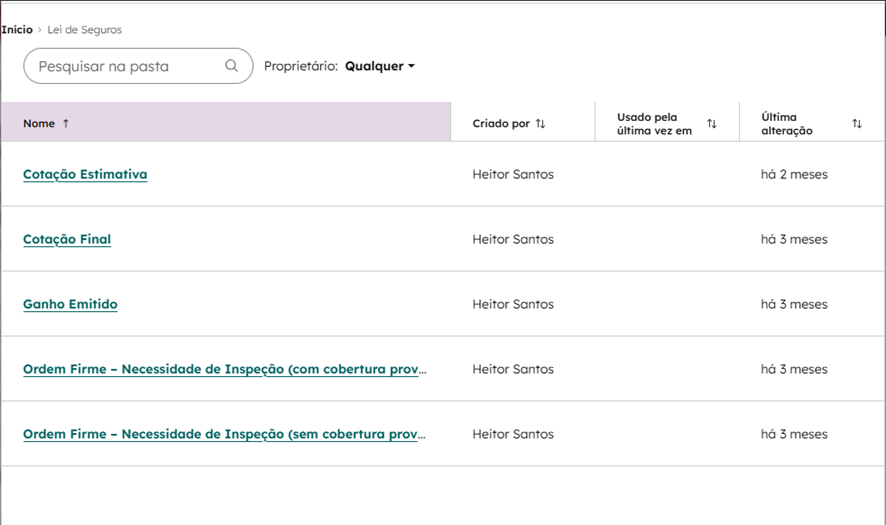Click the sort arrow beside Nome
Image resolution: width=886 pixels, height=525 pixels.
[x=66, y=124]
